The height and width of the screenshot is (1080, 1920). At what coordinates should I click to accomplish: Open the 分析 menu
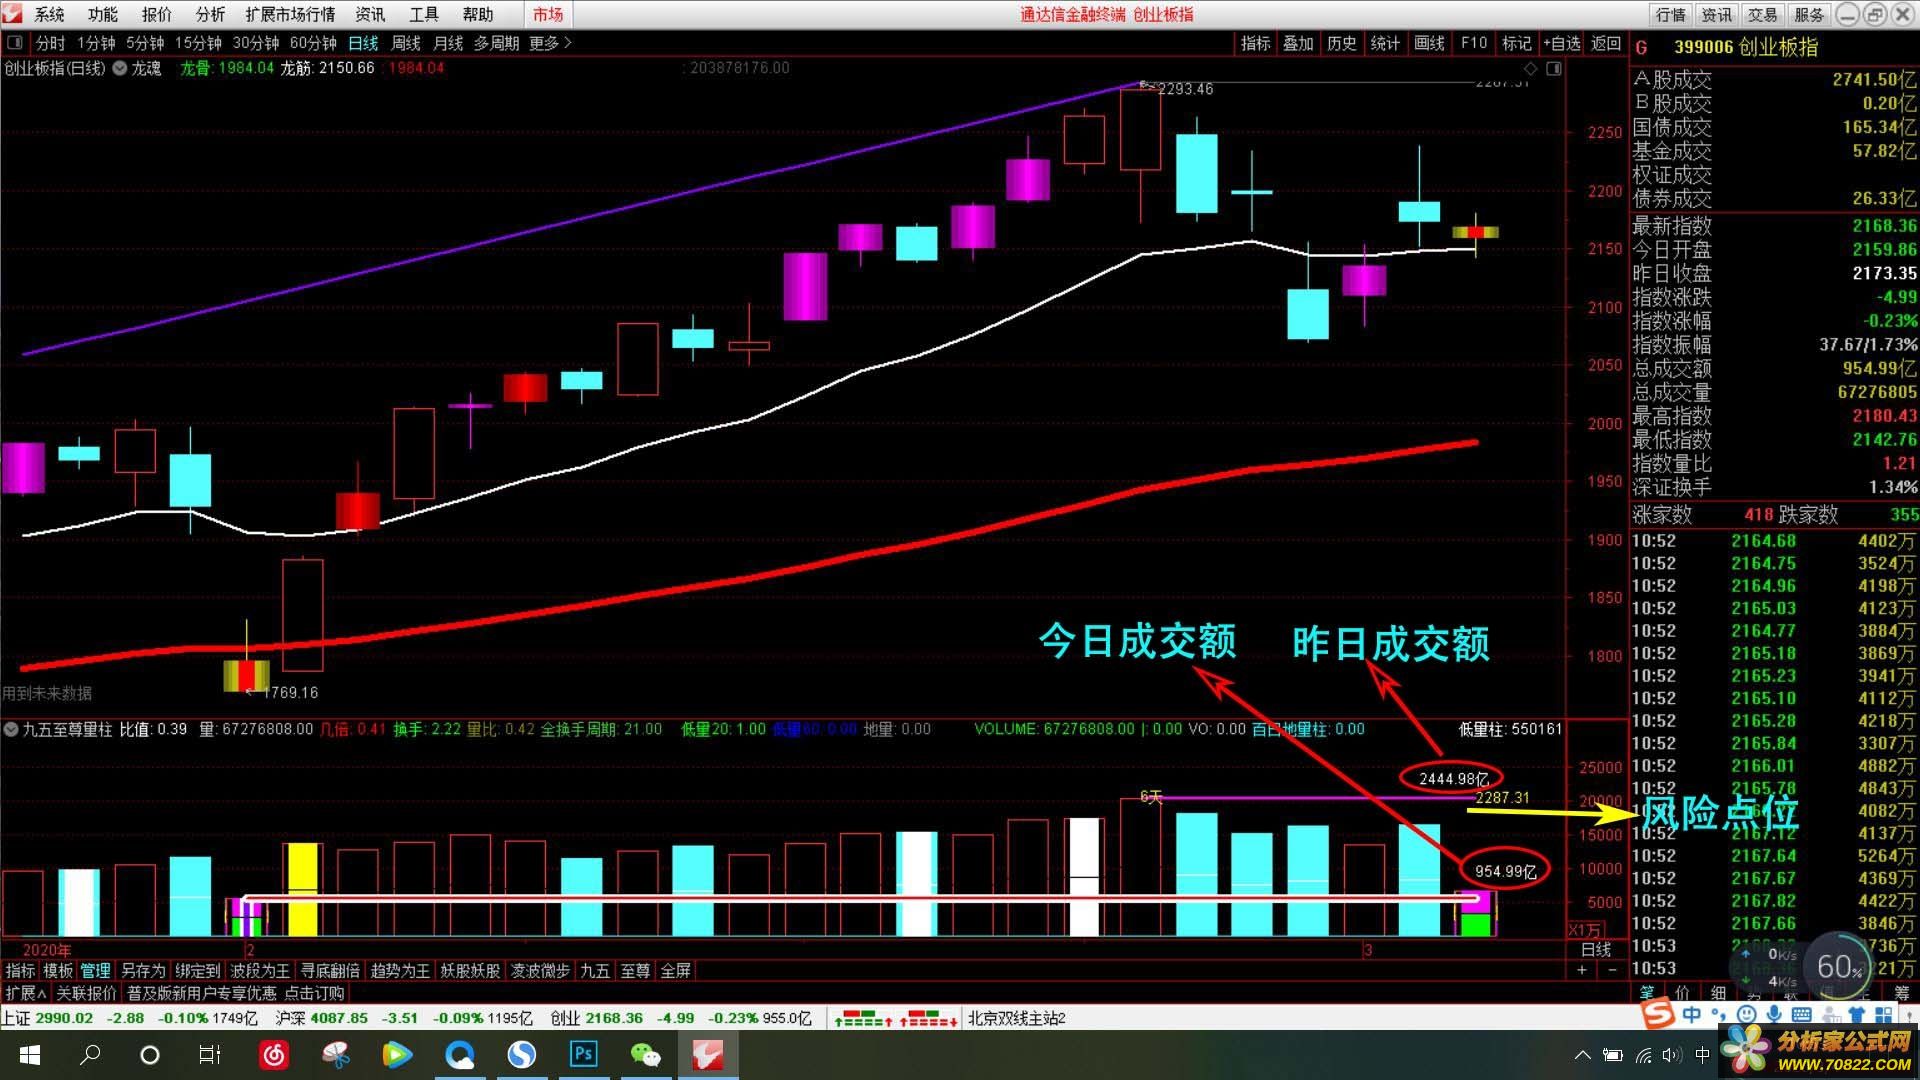[x=210, y=14]
